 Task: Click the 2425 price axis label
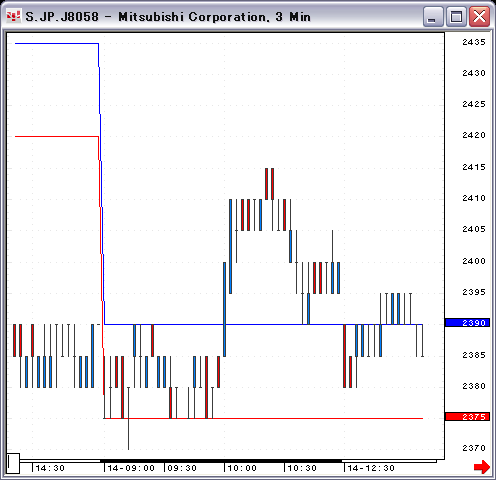click(474, 104)
